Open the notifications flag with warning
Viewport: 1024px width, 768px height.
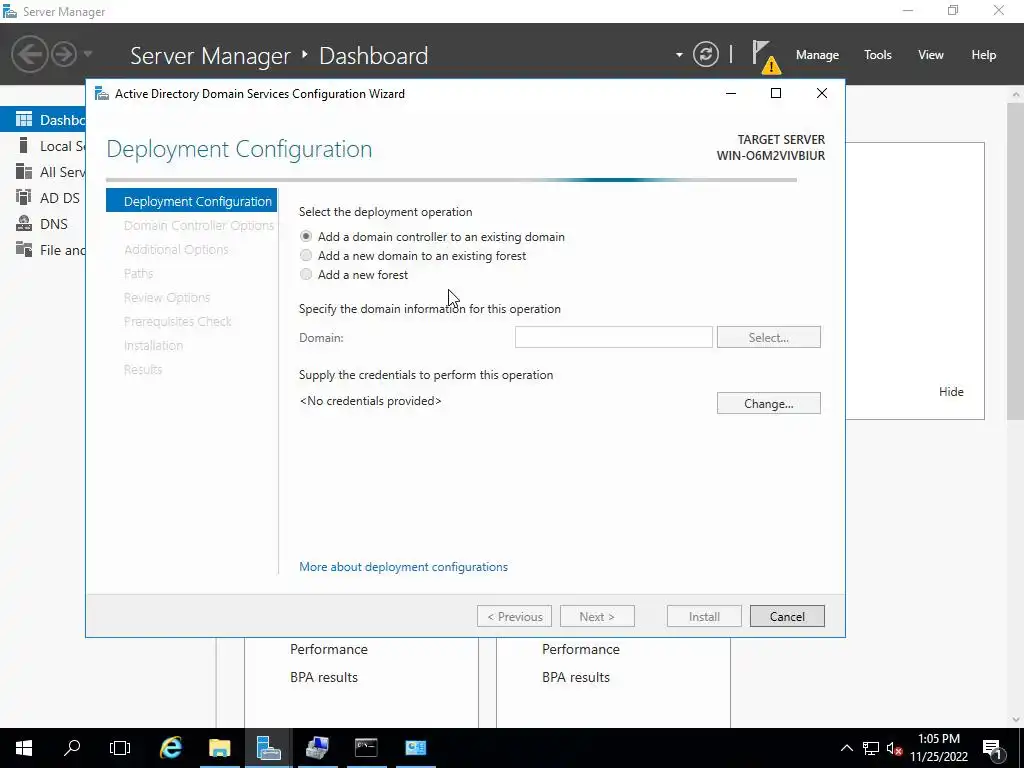point(765,56)
